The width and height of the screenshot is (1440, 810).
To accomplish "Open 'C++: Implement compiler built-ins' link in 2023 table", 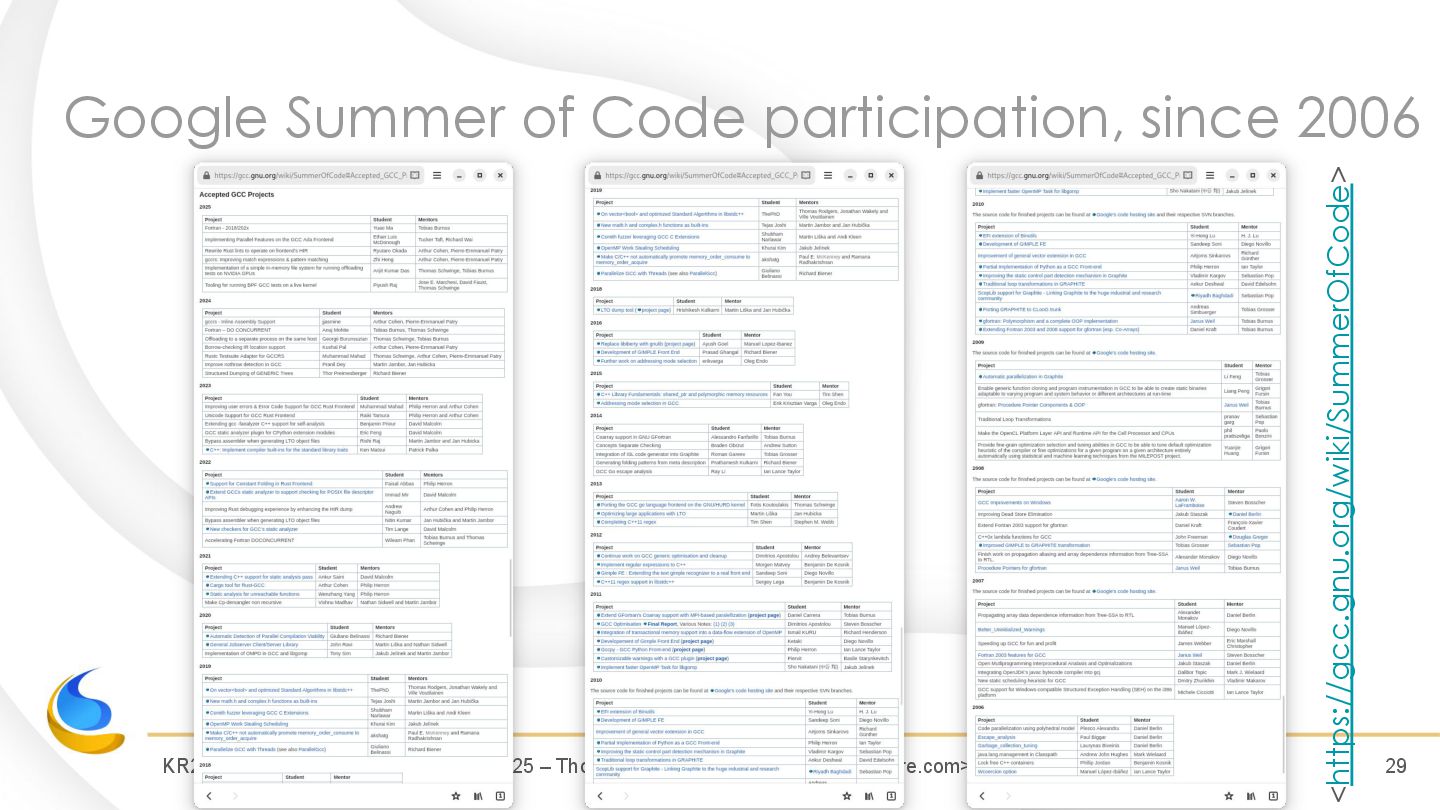I will click(x=277, y=450).
